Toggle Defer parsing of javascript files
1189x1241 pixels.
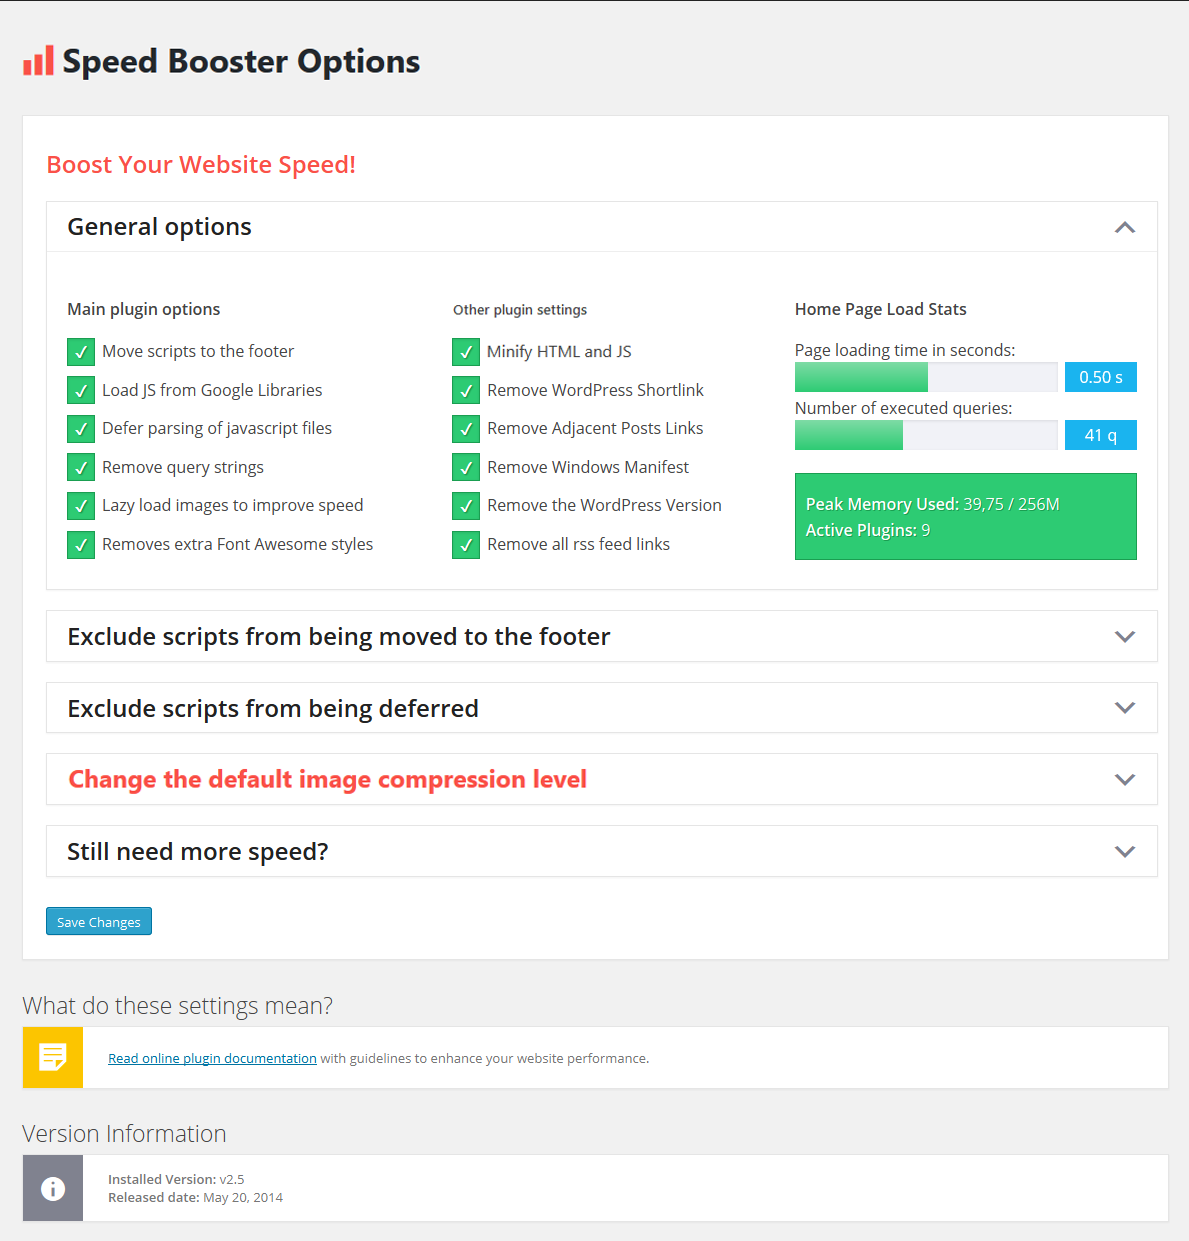pos(81,429)
